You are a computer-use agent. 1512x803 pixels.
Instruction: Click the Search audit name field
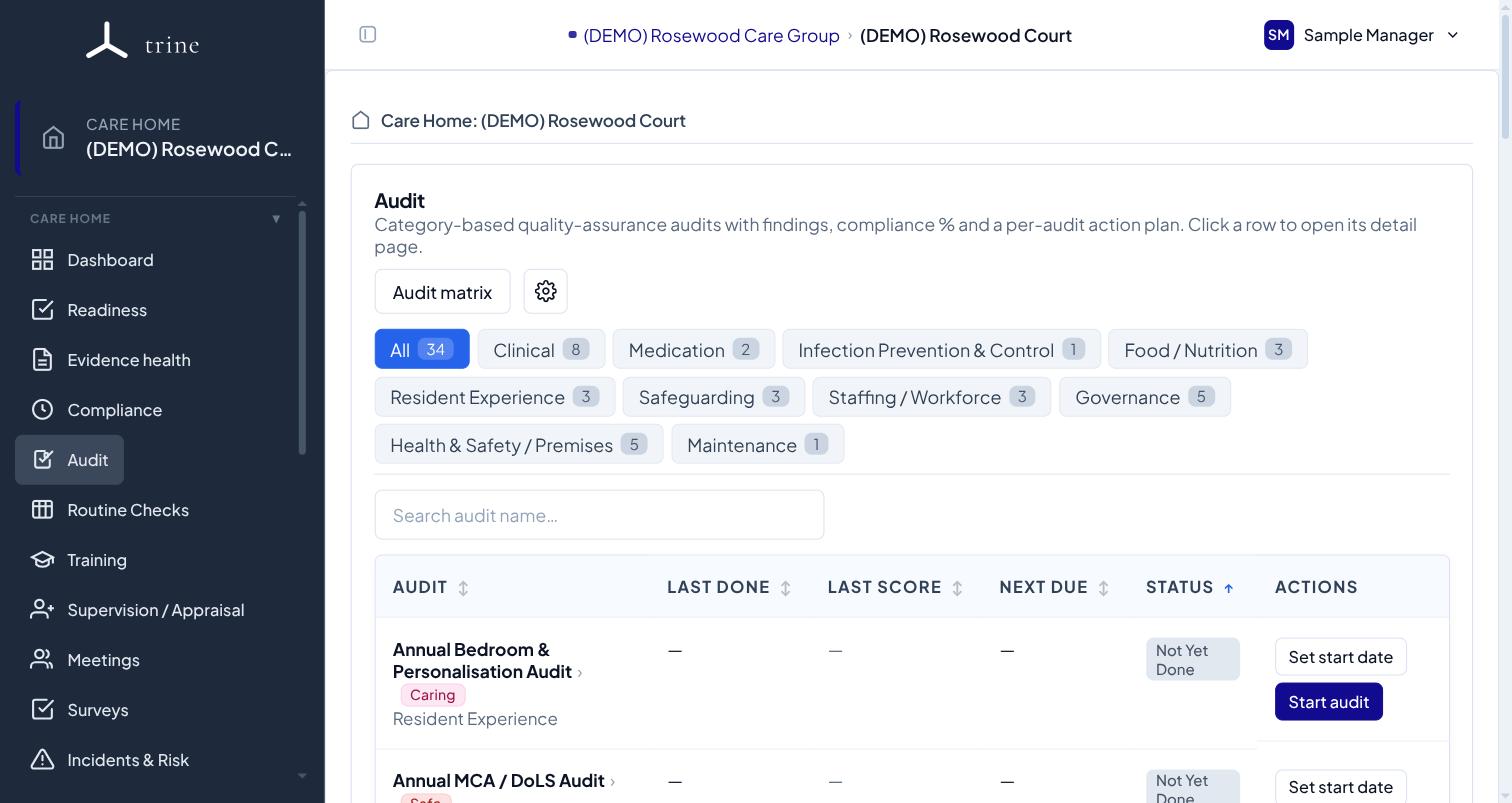599,515
